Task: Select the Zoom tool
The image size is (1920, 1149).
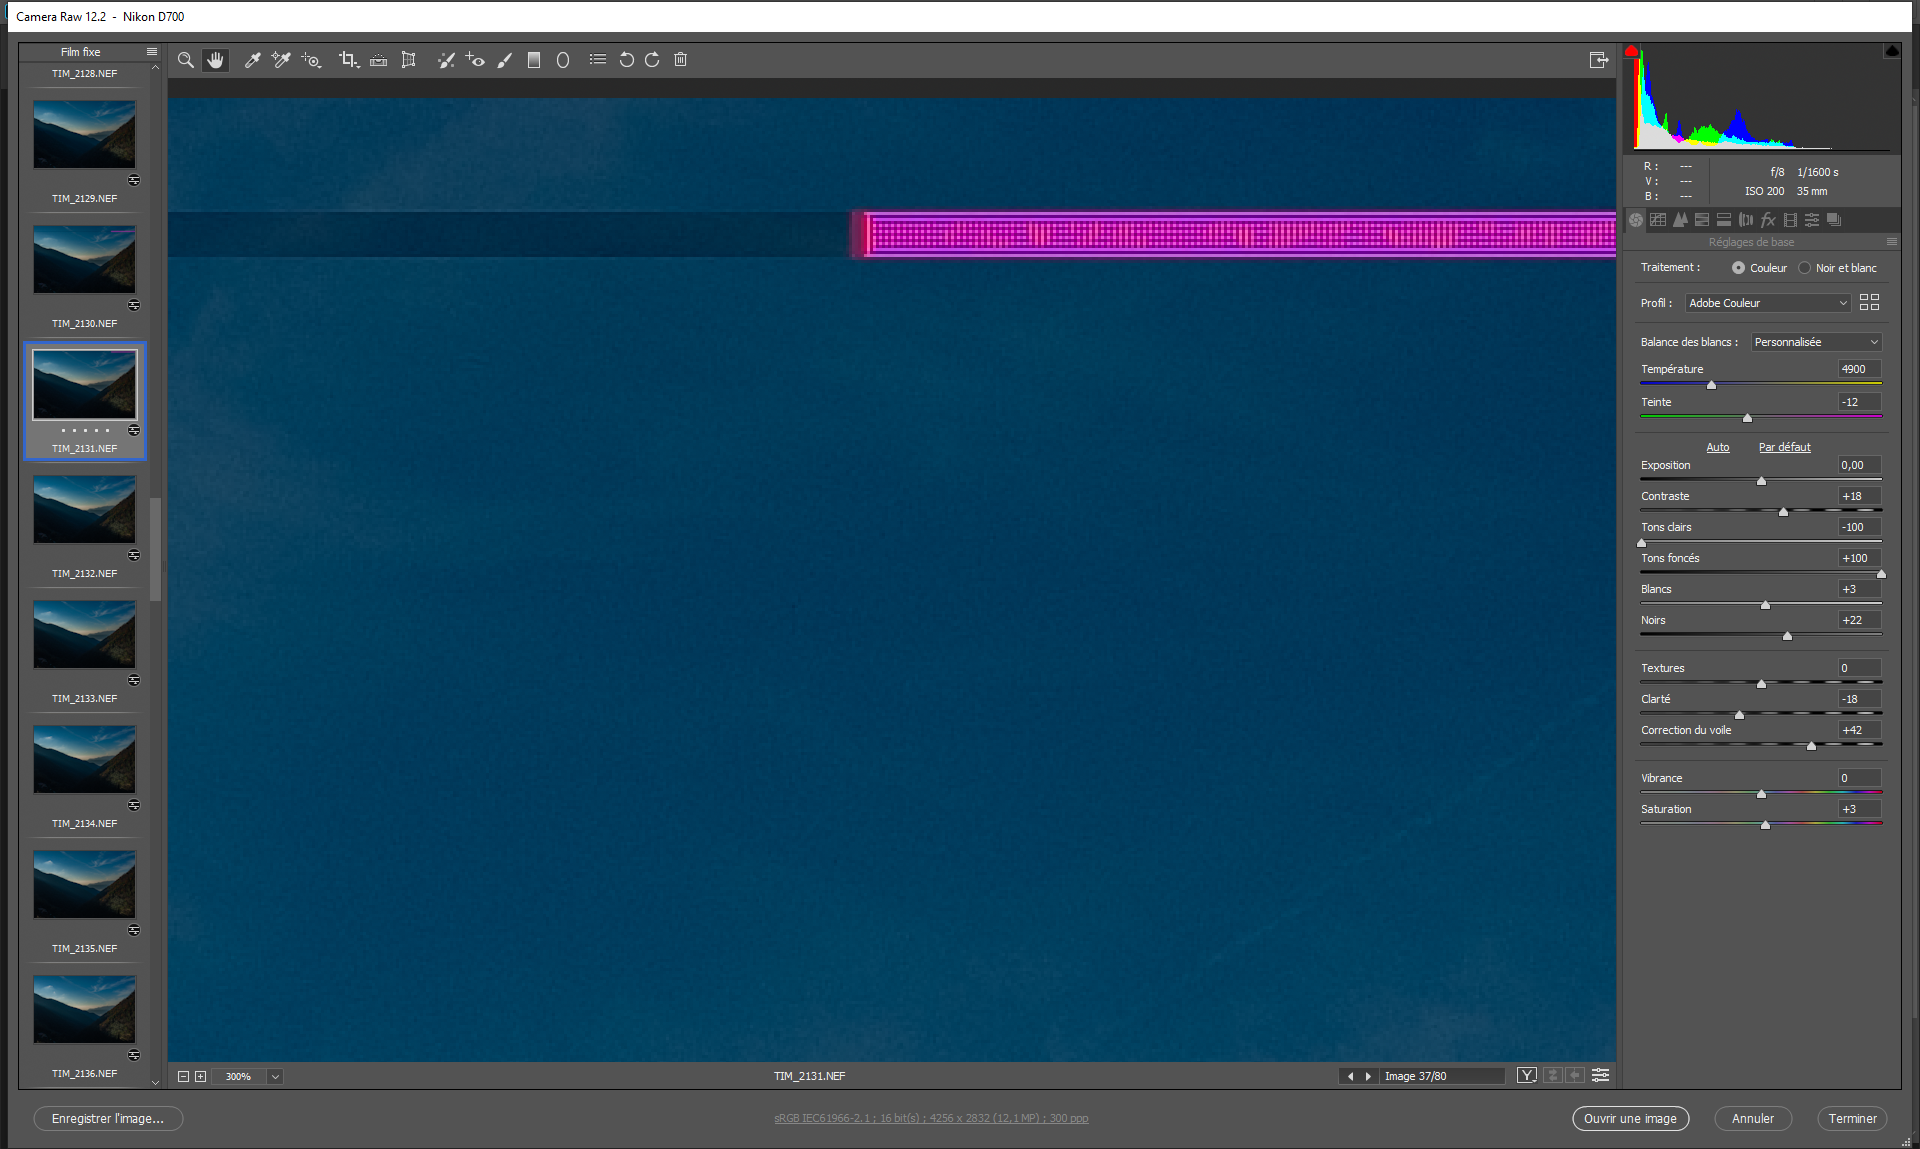Action: (x=186, y=60)
